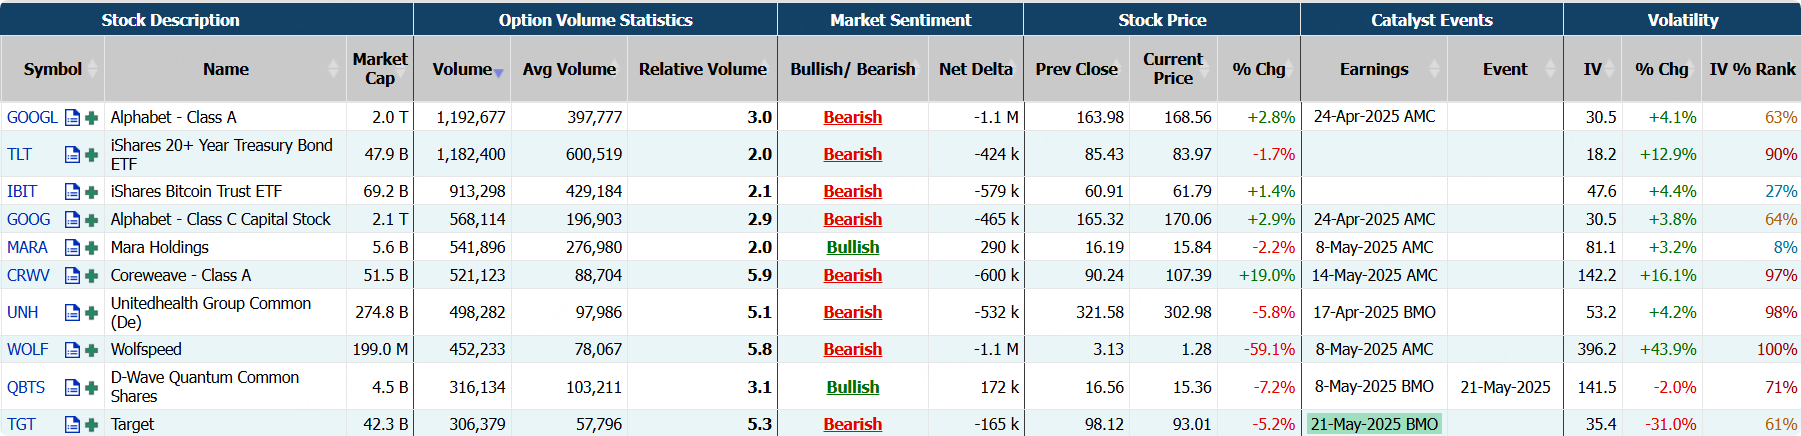Click the Bearish link in TGT row
Viewport: 1801px width, 436px height.
pyautogui.click(x=853, y=424)
